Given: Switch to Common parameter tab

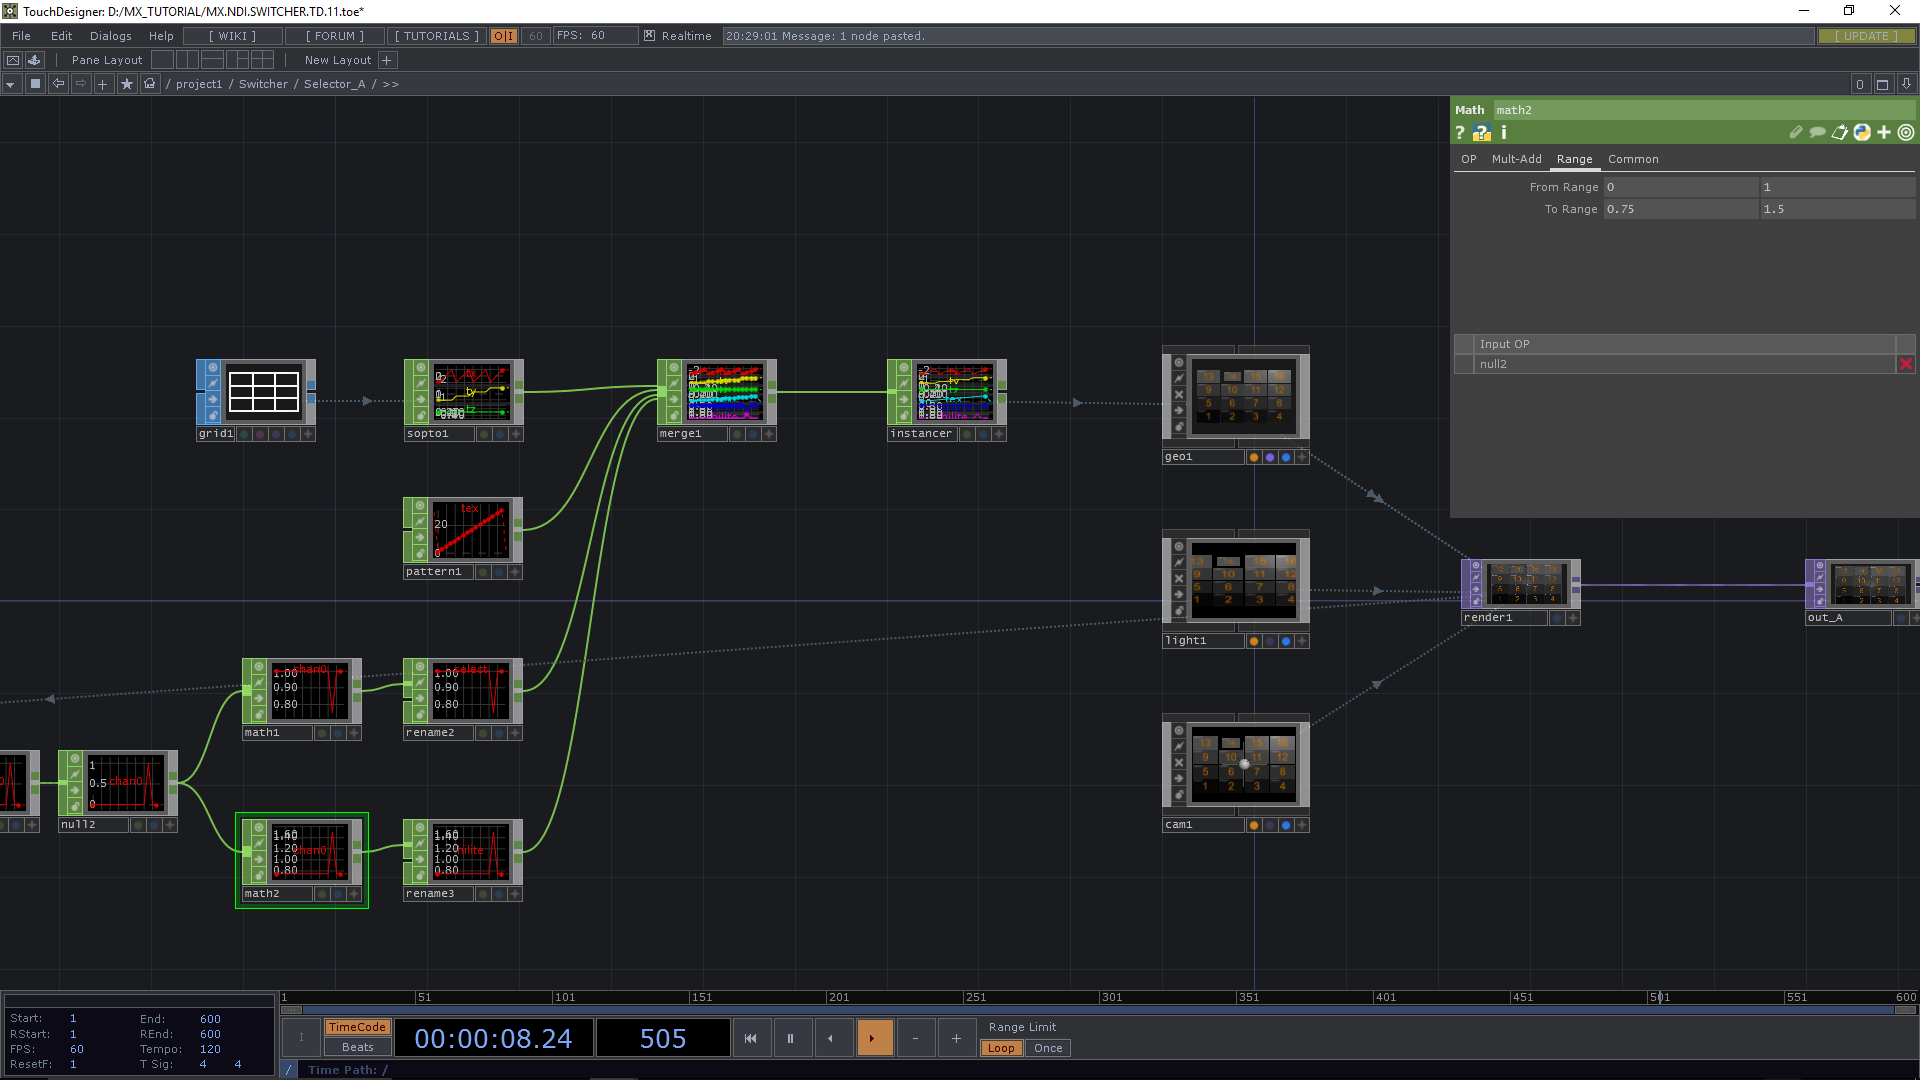Looking at the screenshot, I should [1633, 159].
